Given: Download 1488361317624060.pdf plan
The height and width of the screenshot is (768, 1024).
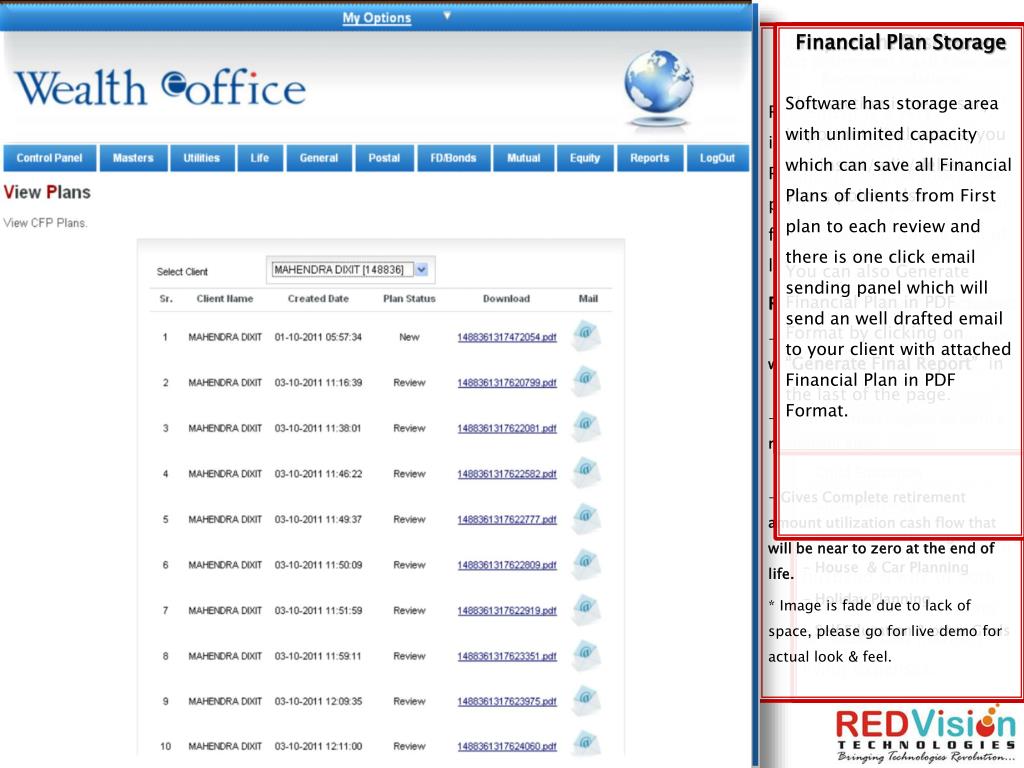Looking at the screenshot, I should click(x=507, y=746).
